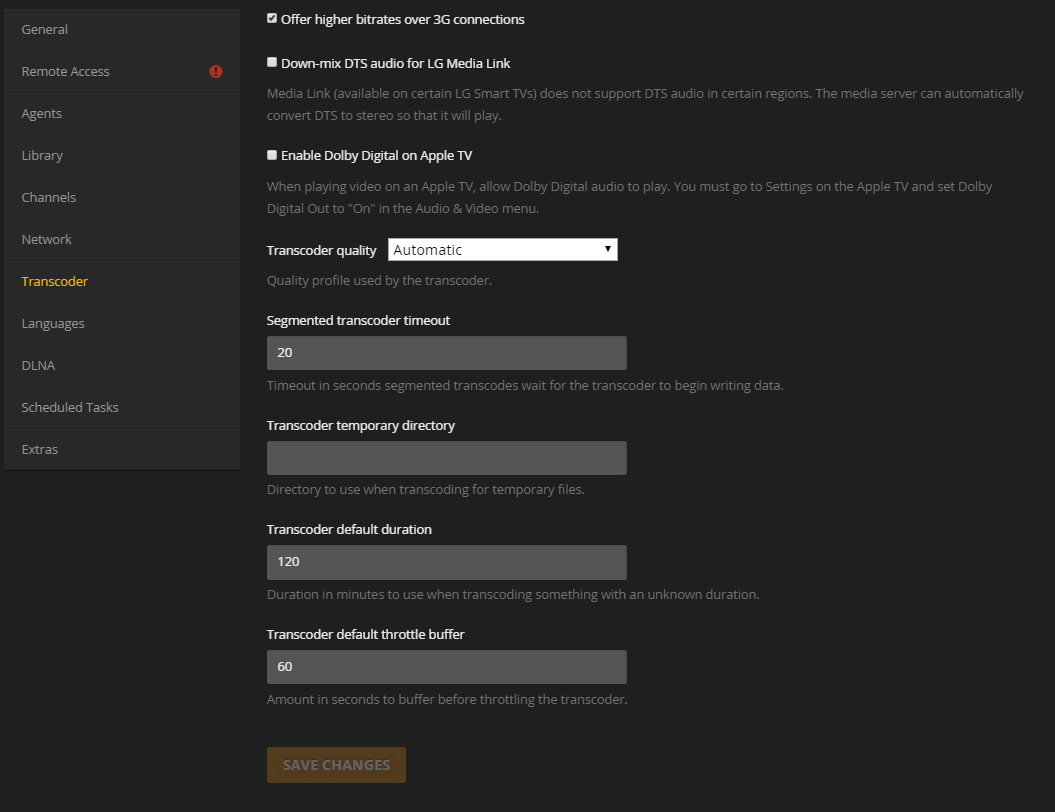Image resolution: width=1055 pixels, height=812 pixels.
Task: Open Scheduled Tasks settings
Action: point(70,408)
